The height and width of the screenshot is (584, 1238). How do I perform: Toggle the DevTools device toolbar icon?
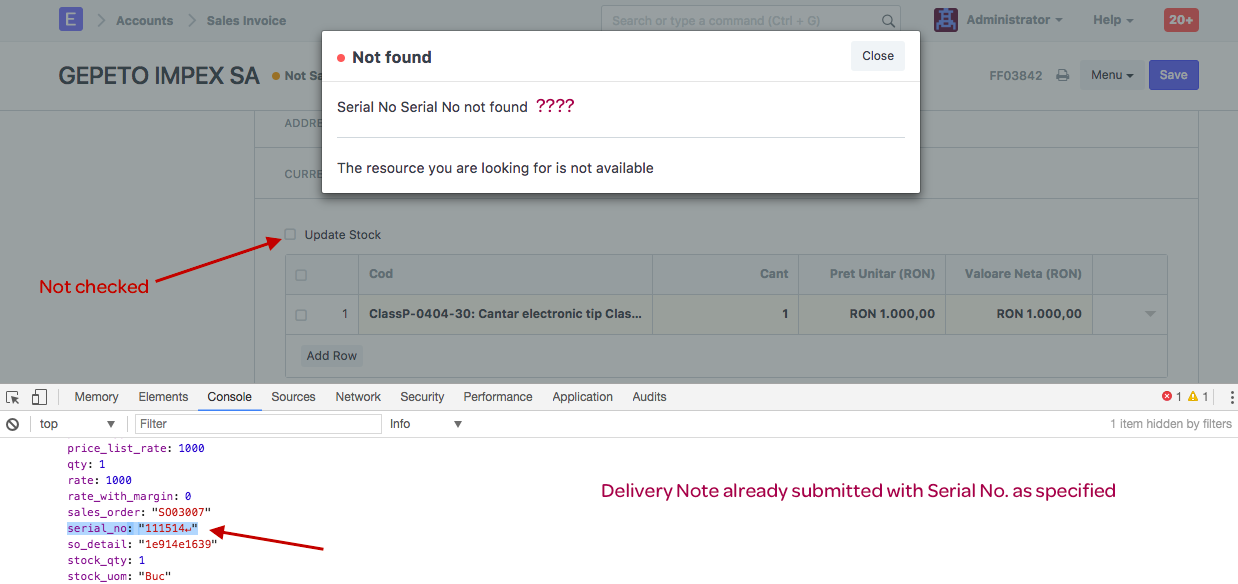coord(39,397)
